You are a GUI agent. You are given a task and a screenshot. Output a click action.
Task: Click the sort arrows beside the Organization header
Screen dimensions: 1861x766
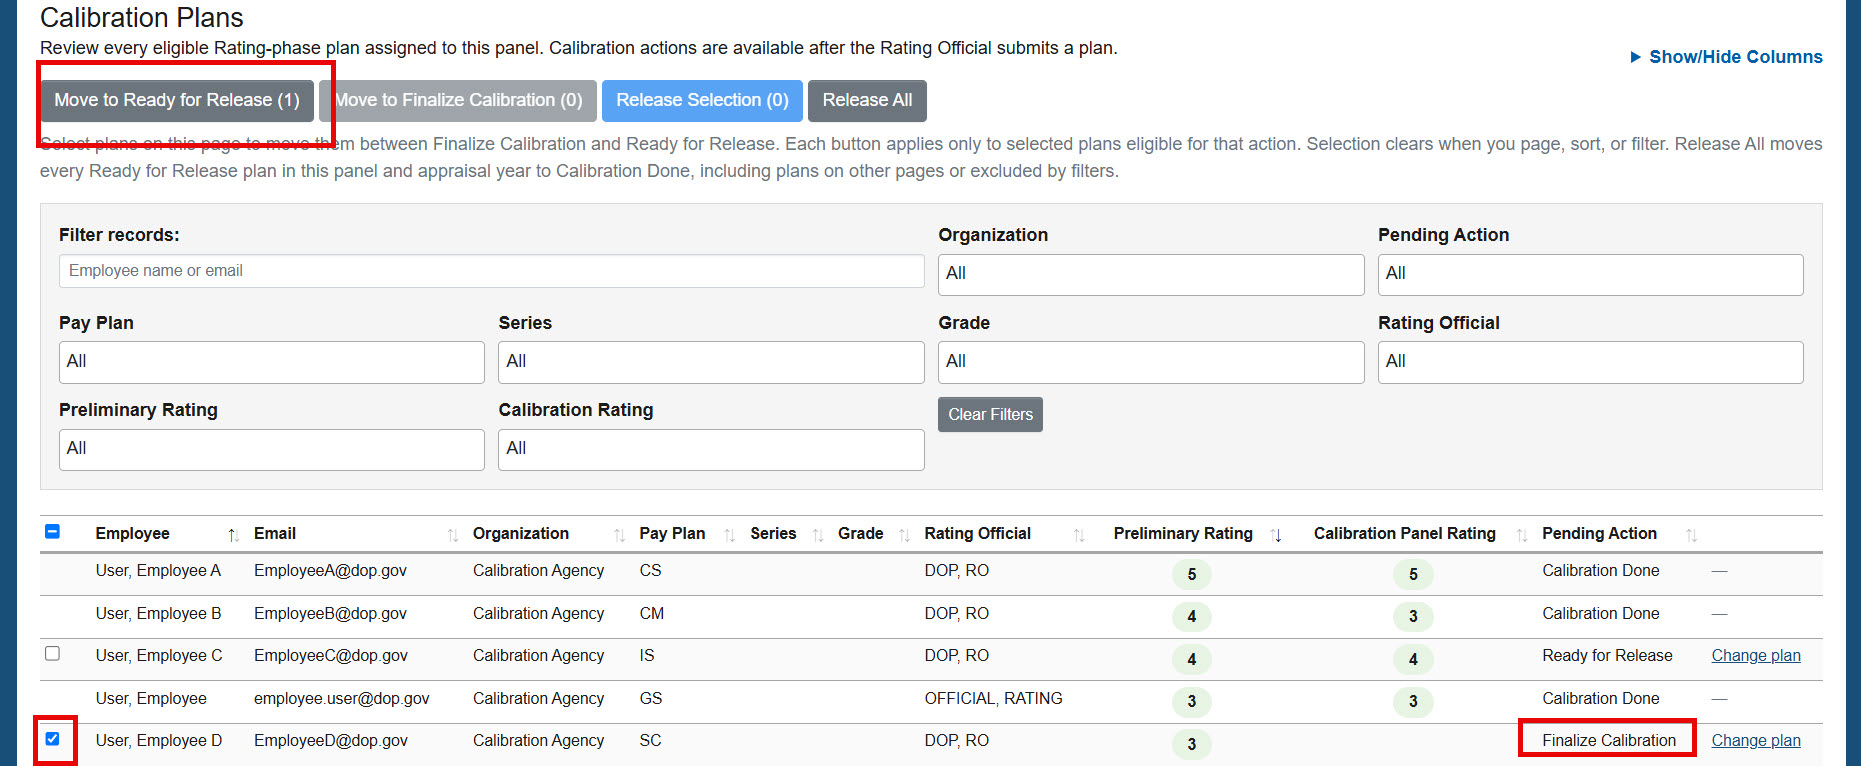point(619,535)
